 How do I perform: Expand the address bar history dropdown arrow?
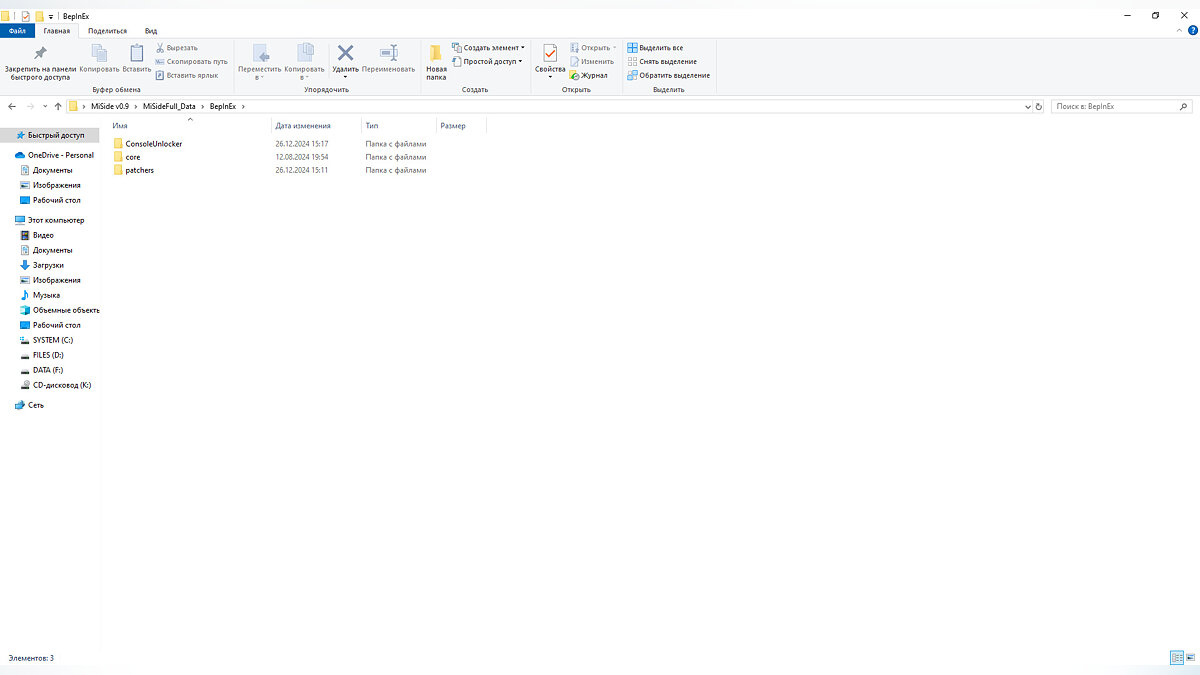(1027, 106)
